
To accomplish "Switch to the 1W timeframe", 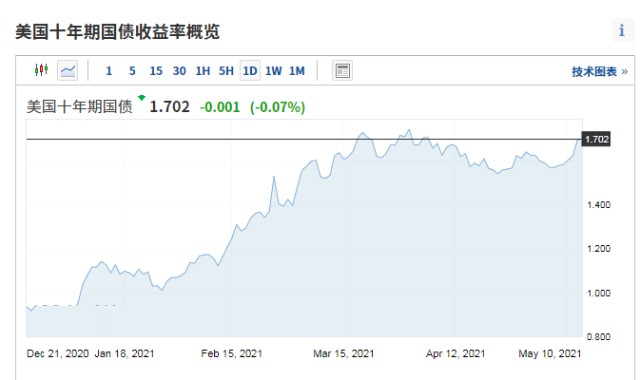I will click(273, 71).
